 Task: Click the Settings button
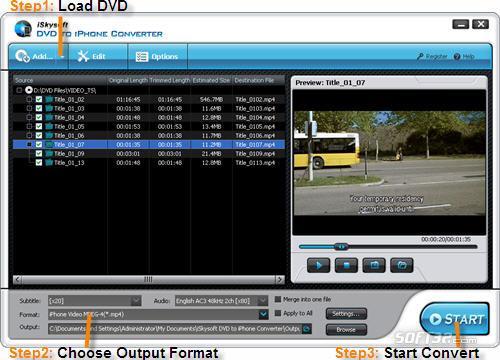(x=346, y=314)
